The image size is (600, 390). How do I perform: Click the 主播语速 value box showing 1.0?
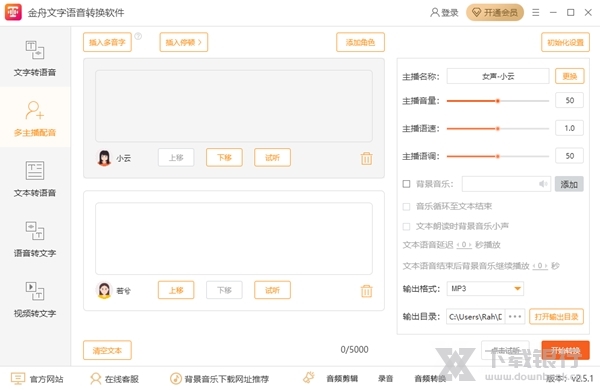coord(569,128)
